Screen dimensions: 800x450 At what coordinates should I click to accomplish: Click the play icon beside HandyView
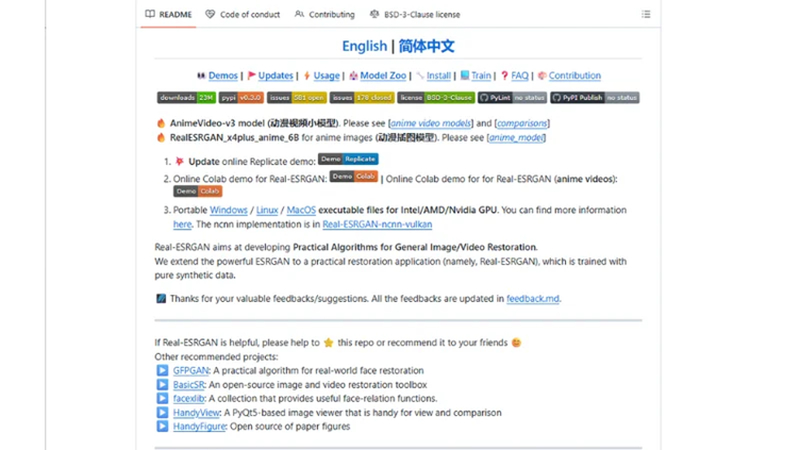point(162,413)
